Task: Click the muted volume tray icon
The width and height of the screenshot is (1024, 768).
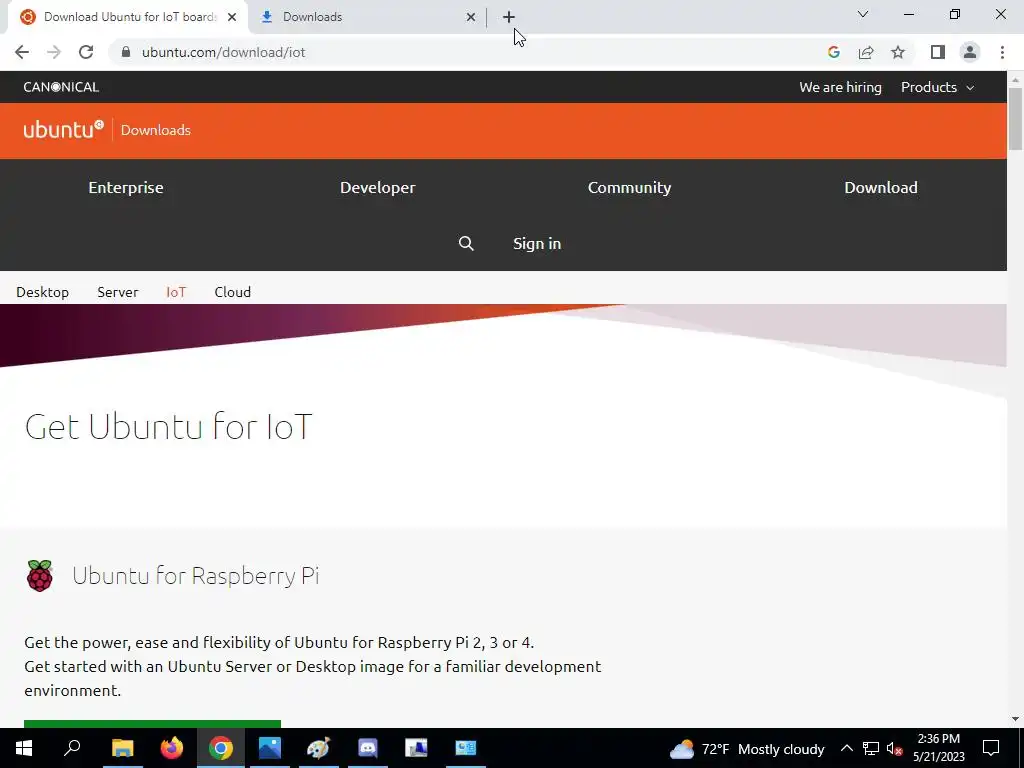Action: click(894, 748)
